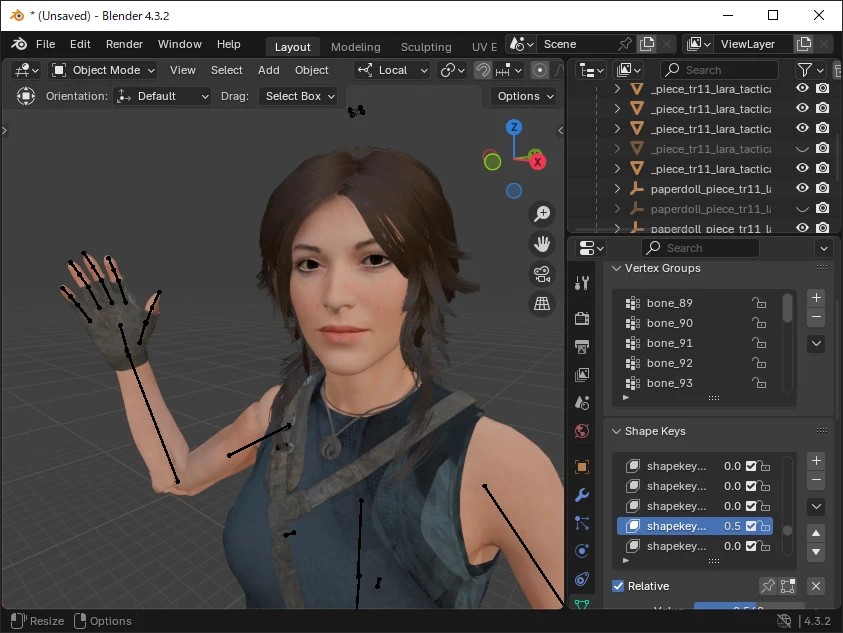Toggle the camera view icon
This screenshot has height=633, width=843.
(542, 274)
